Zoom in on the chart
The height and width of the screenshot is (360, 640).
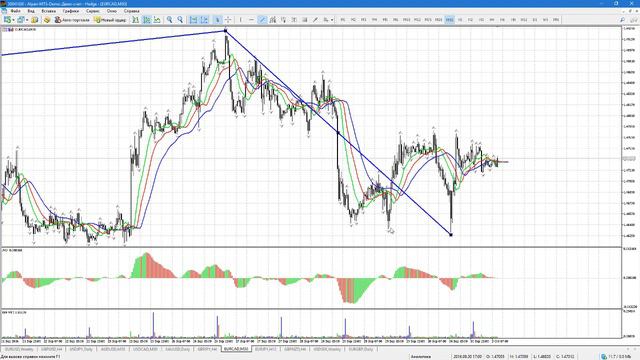click(169, 20)
